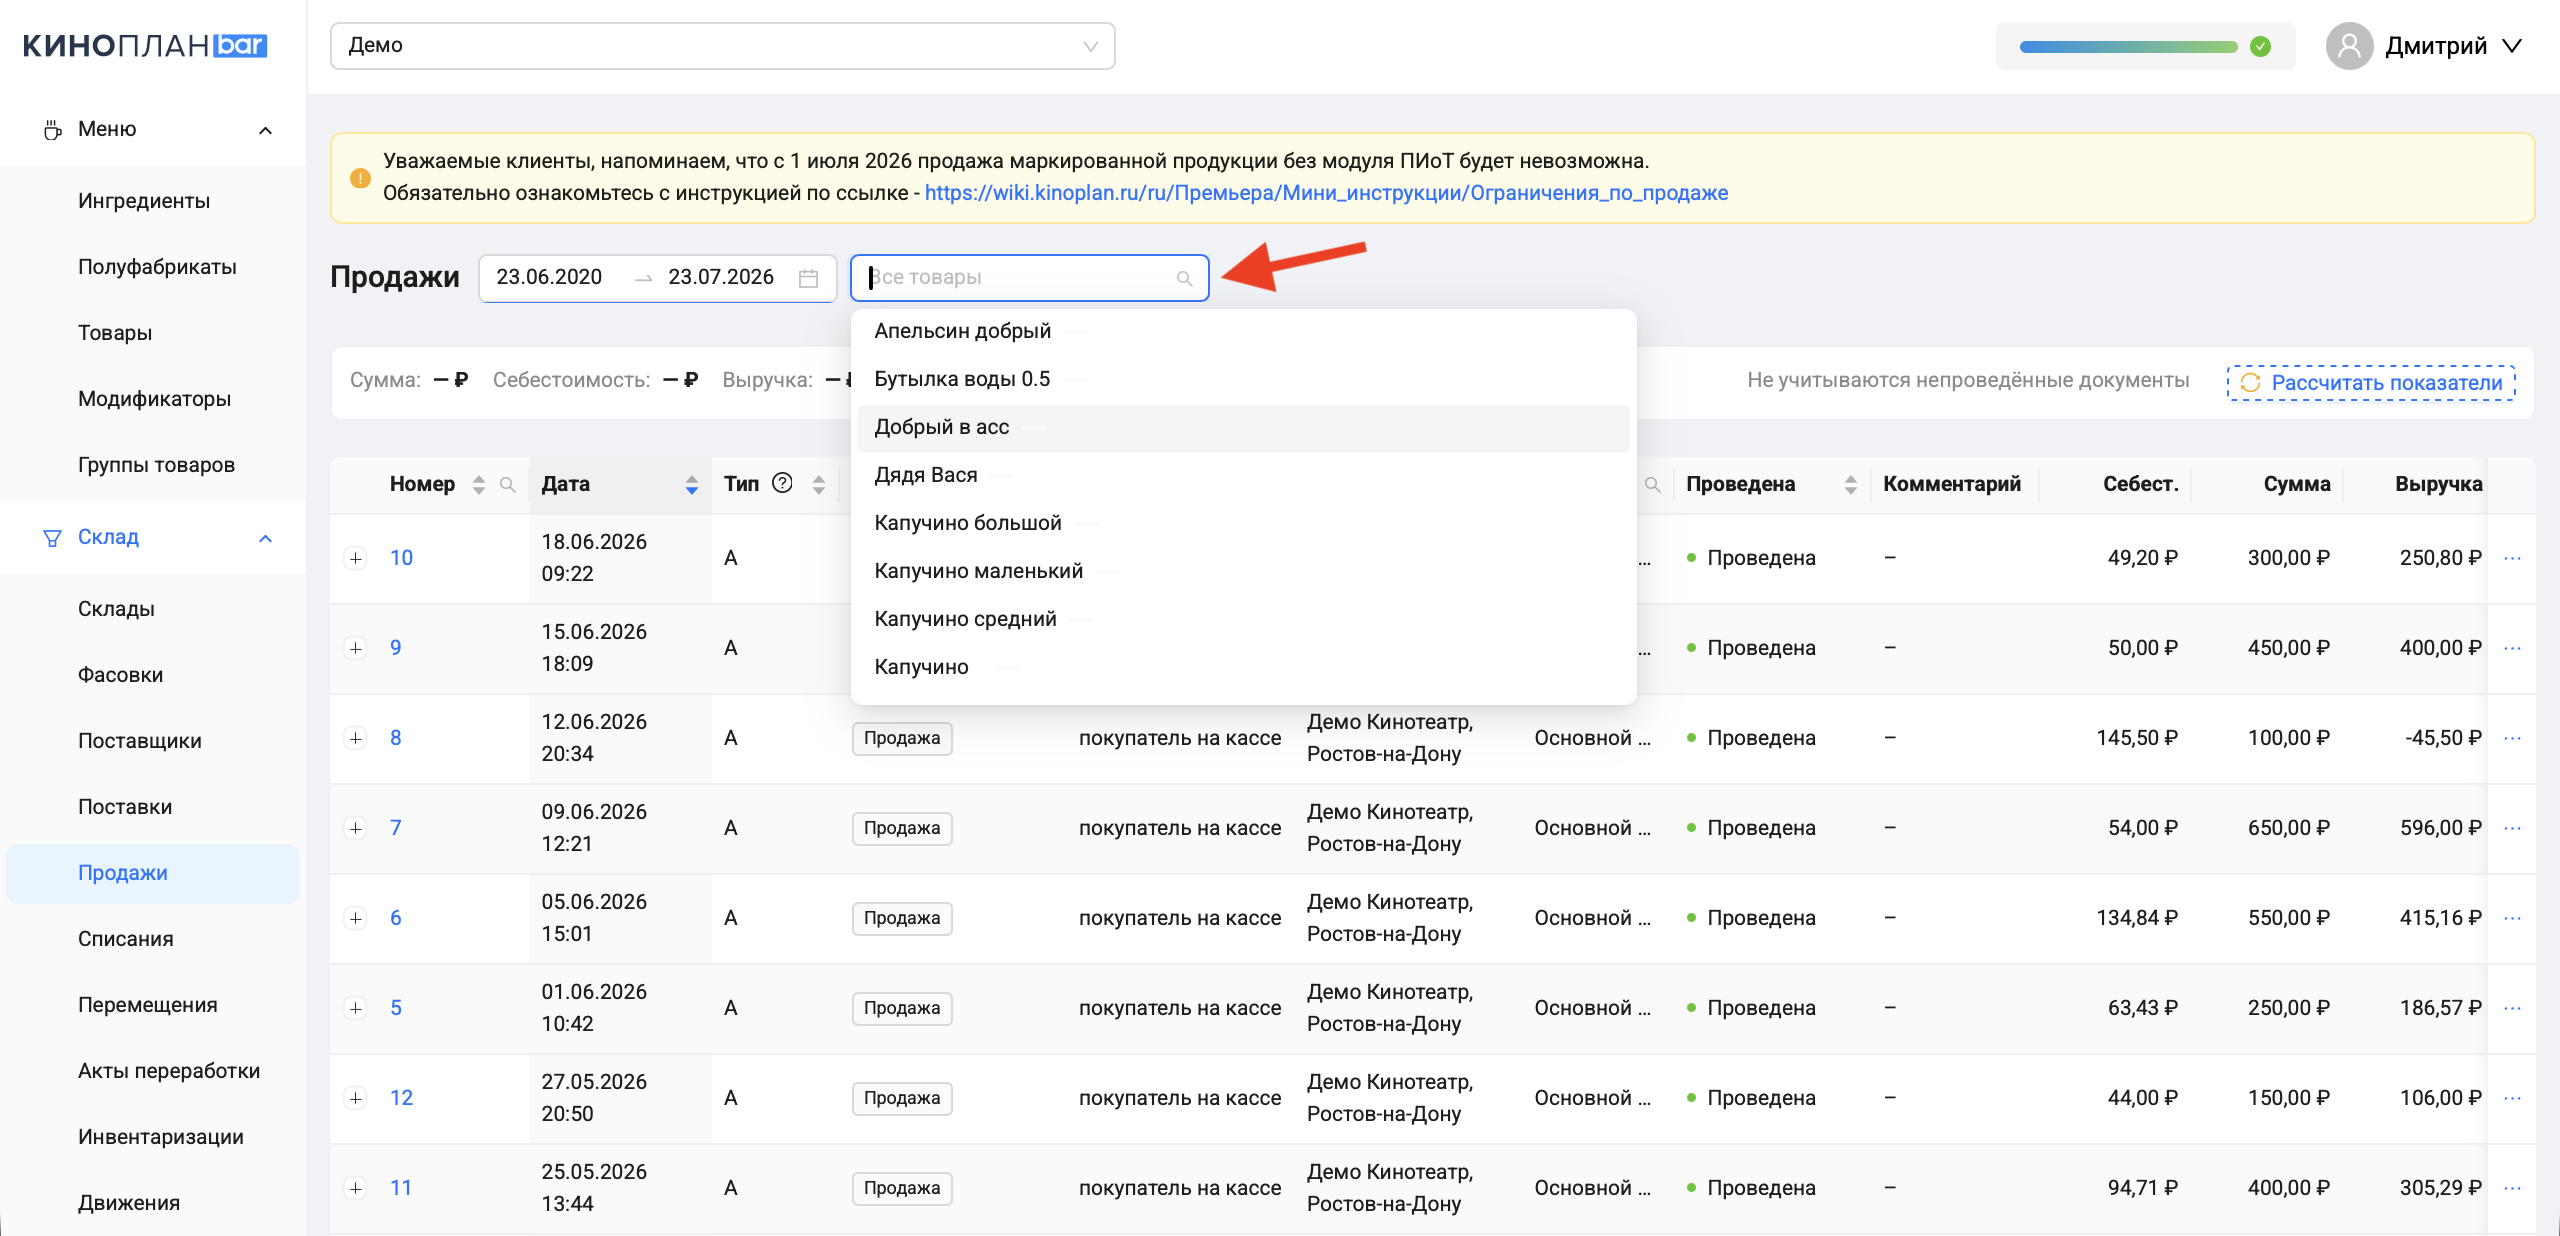Choose Добрый в асс option

coord(1243,427)
